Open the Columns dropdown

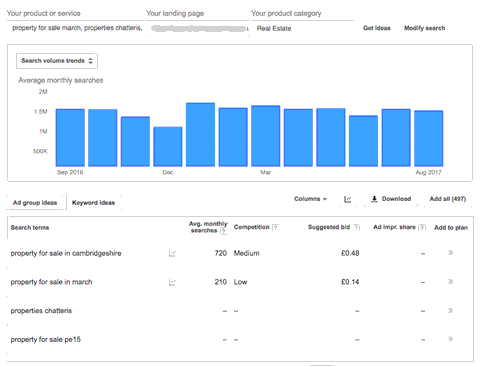click(310, 199)
